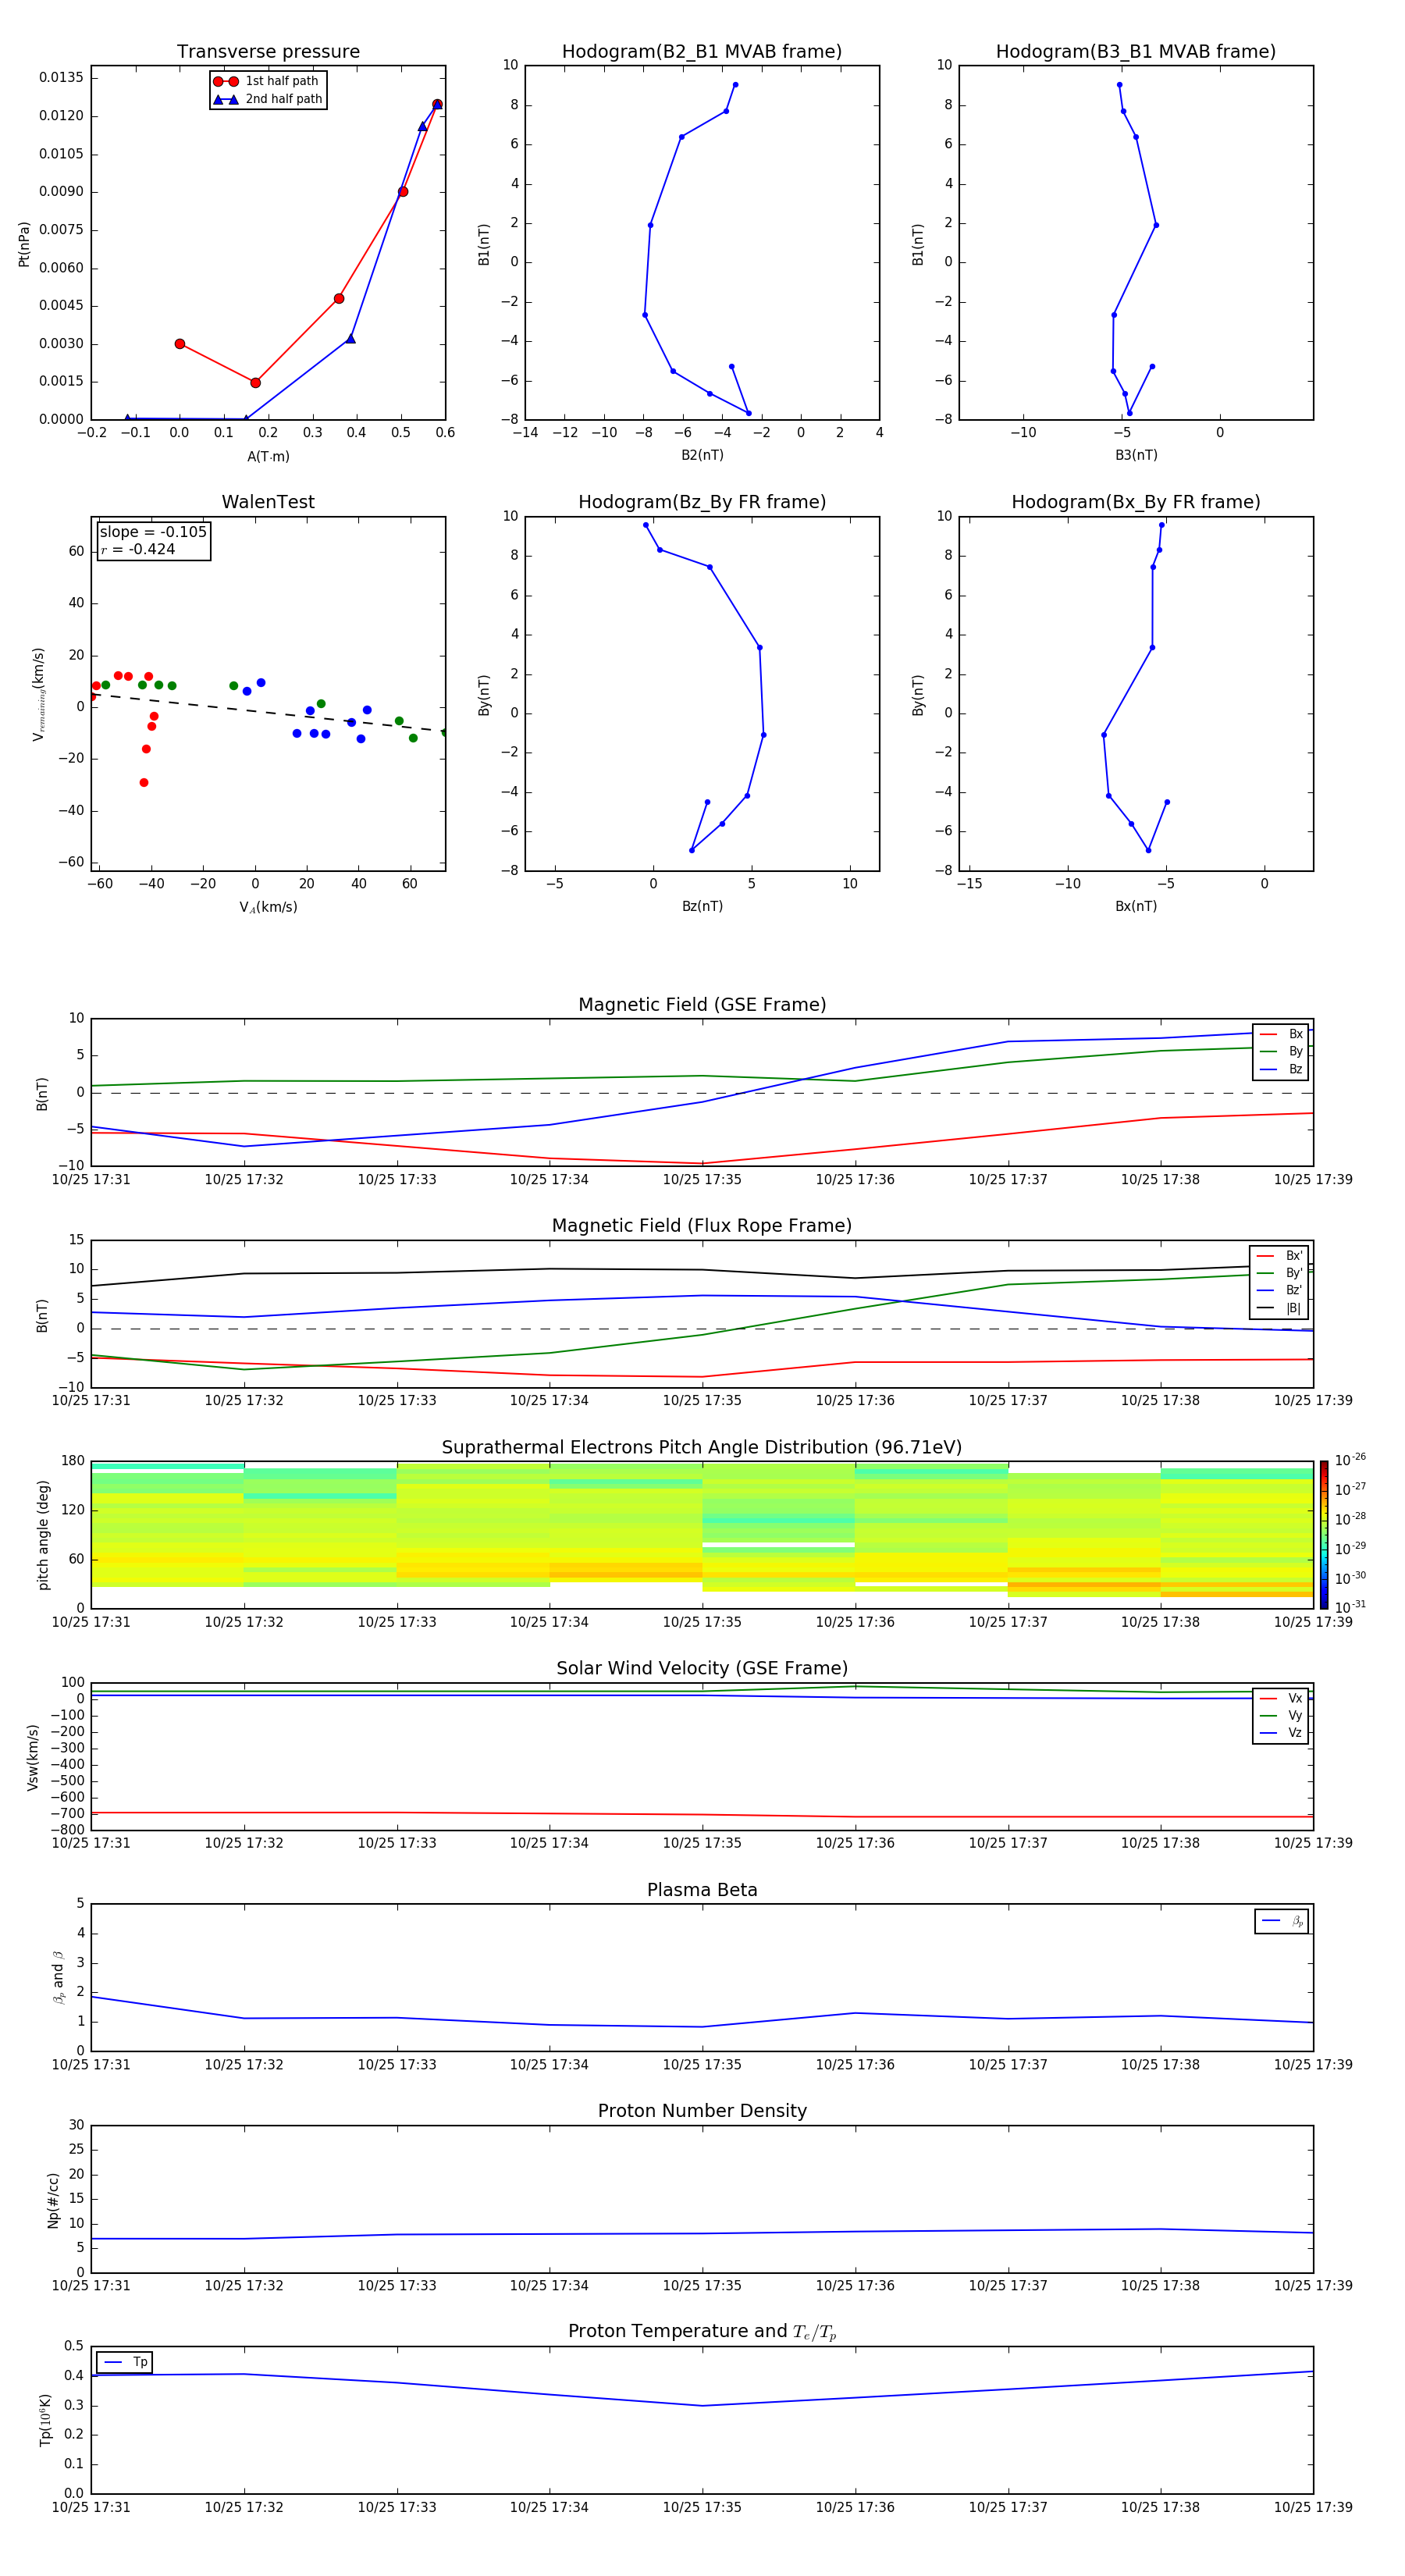
Task: Select 'Vz' in the solar wind legend
Action: pos(1281,1732)
